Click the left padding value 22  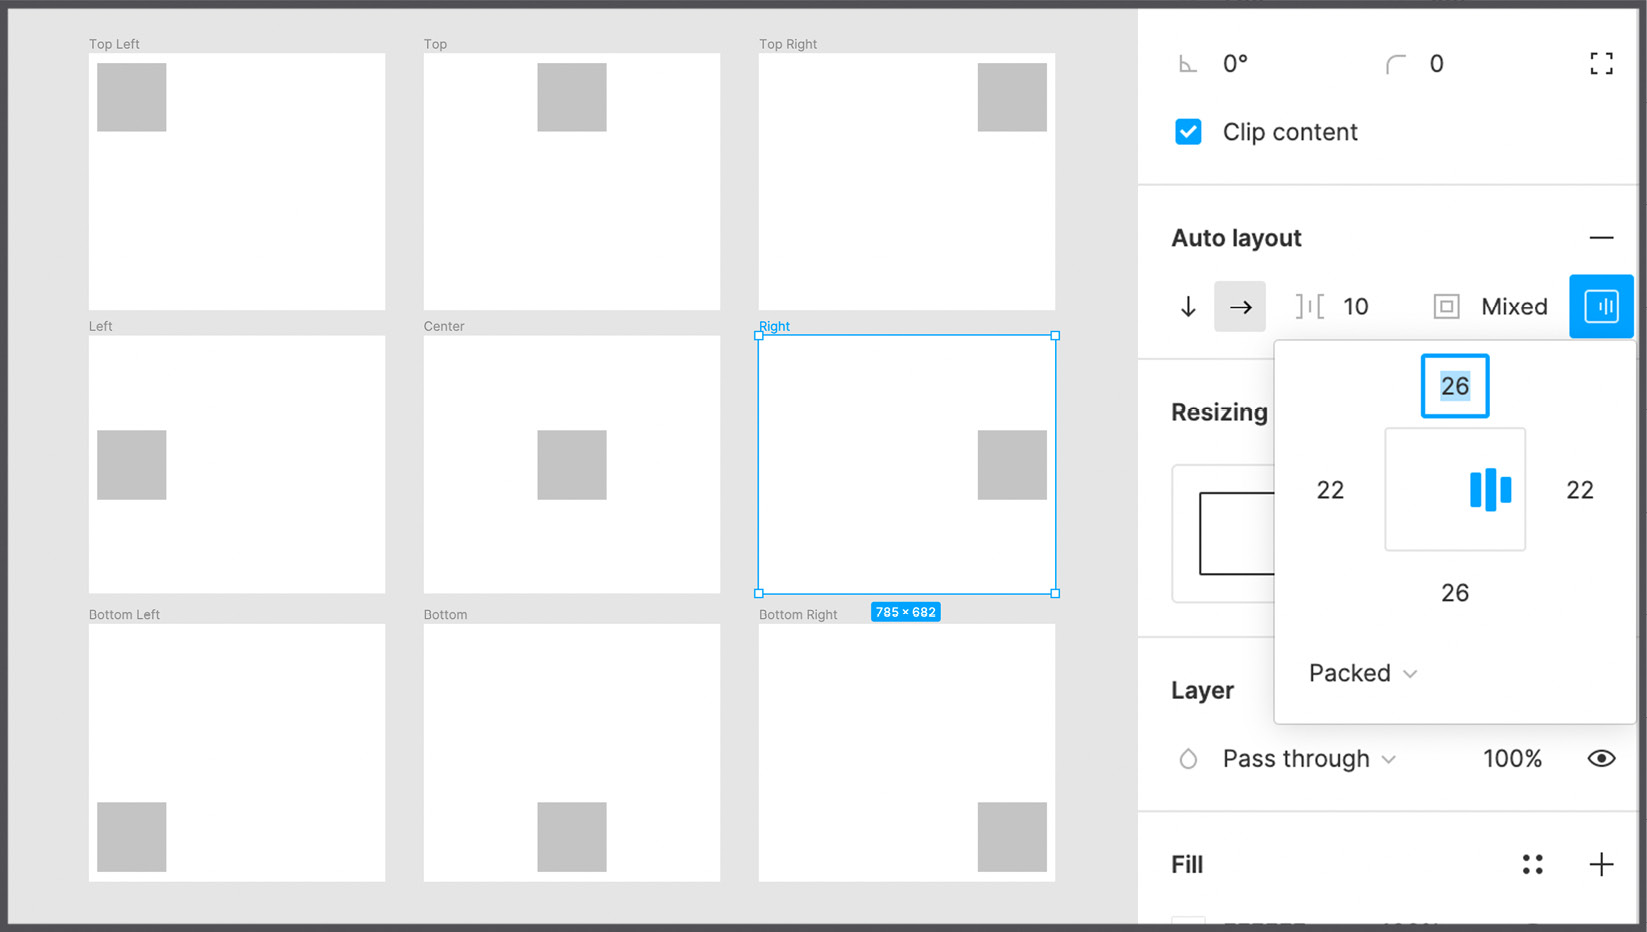tap(1330, 490)
